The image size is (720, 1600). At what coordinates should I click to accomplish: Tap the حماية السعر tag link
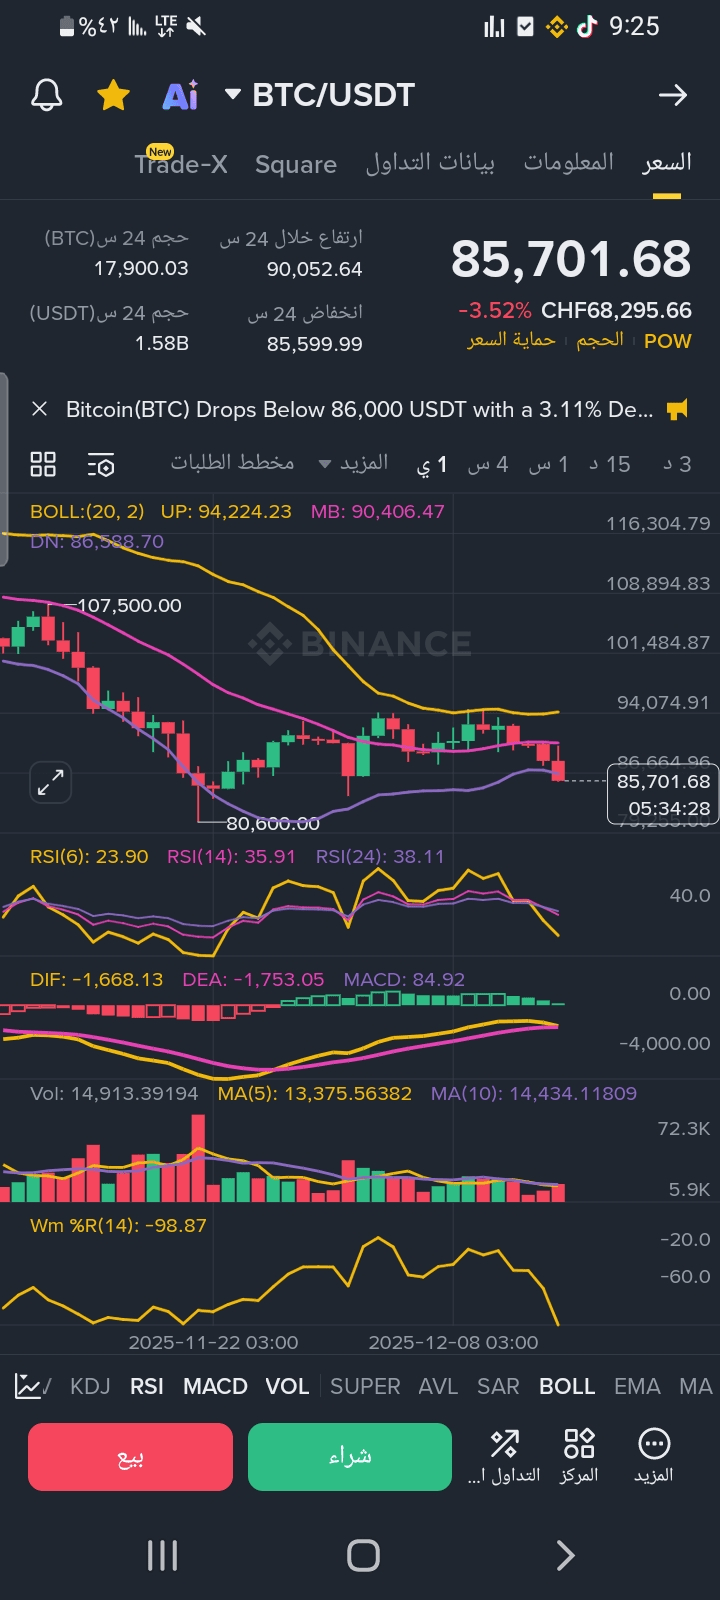[511, 340]
